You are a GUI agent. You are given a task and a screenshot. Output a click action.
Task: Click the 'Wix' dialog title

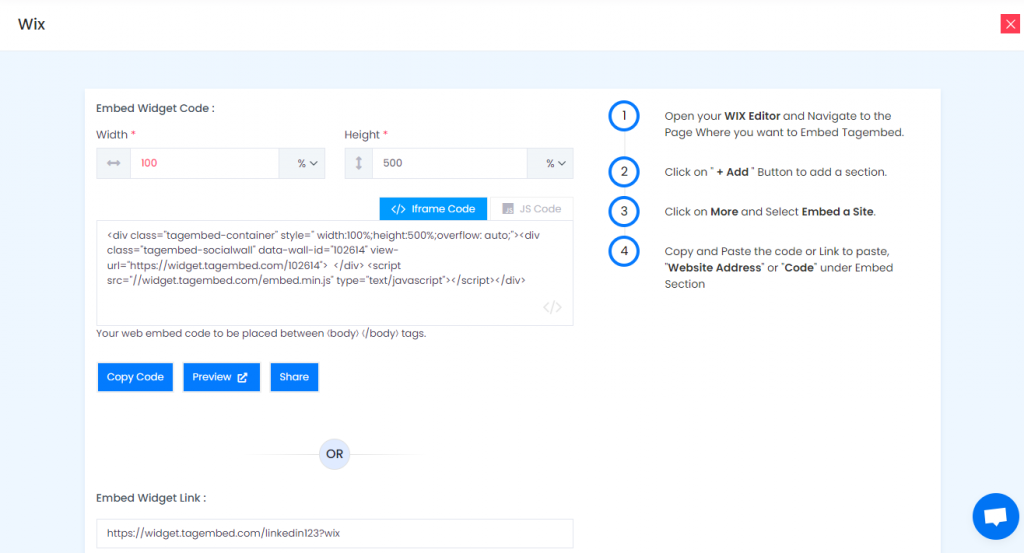(31, 24)
